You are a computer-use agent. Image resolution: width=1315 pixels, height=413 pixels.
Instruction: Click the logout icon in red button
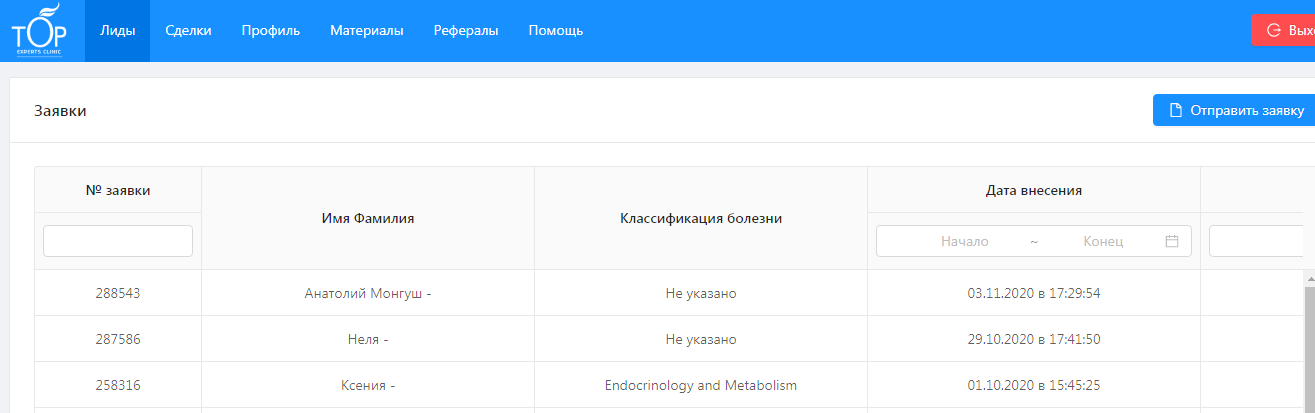click(x=1274, y=31)
